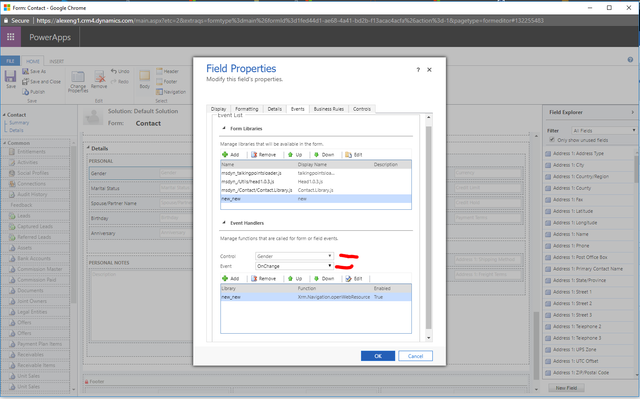Remove the selected event handler
This screenshot has width=640, height=399.
point(263,279)
